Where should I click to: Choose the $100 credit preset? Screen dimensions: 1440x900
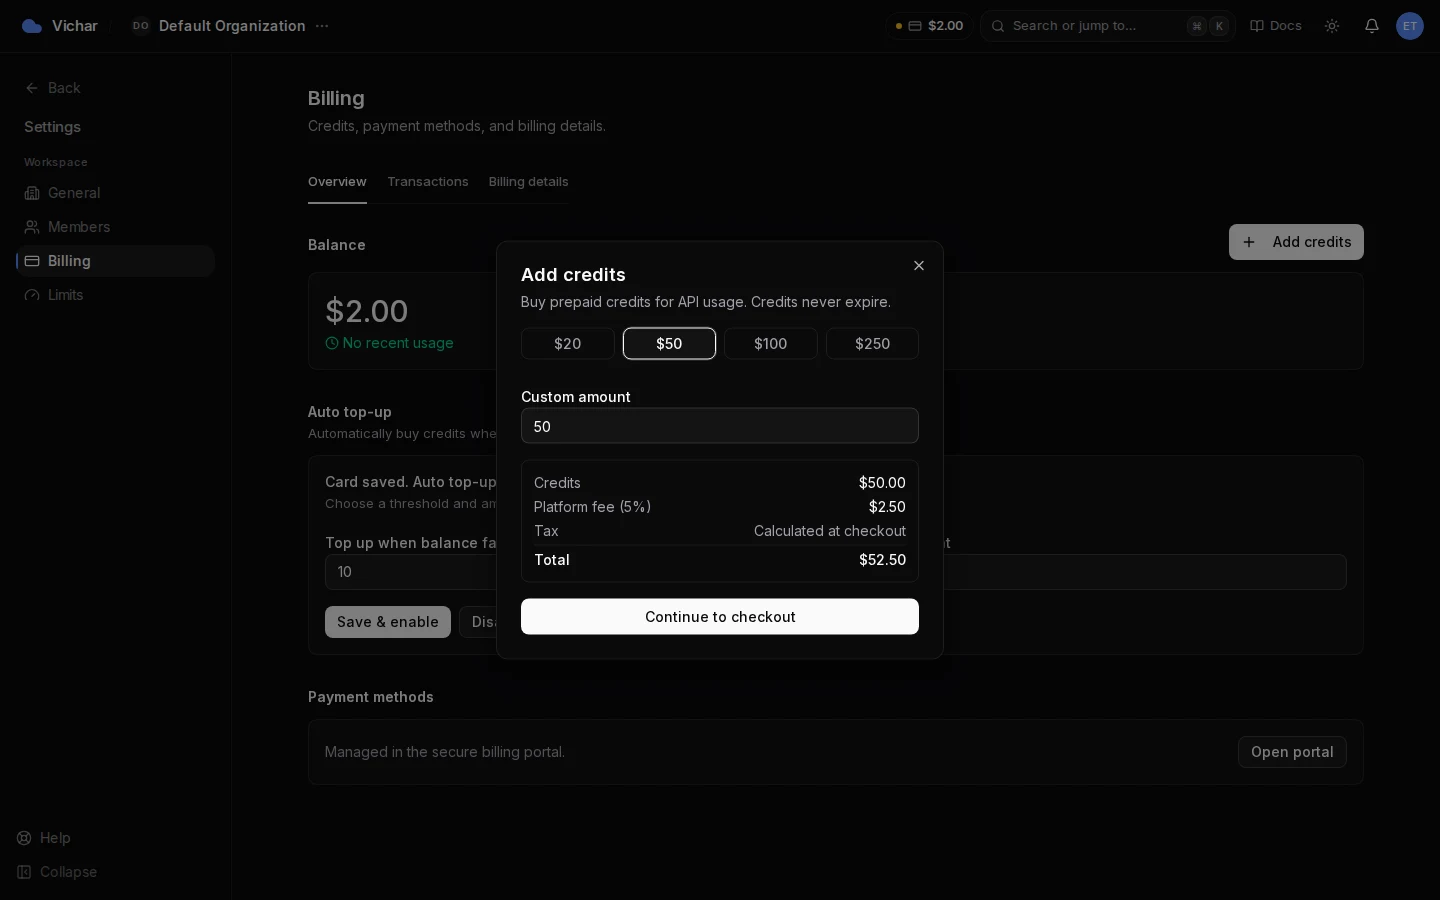pos(771,344)
